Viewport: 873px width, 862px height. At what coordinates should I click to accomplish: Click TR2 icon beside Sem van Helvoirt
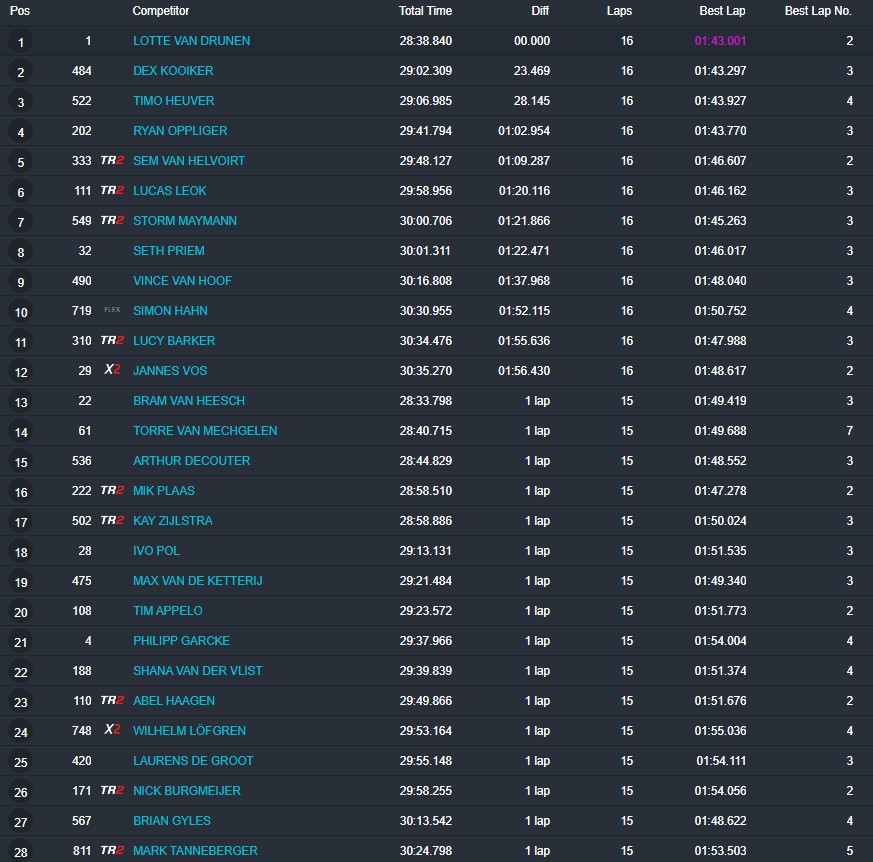click(x=112, y=161)
